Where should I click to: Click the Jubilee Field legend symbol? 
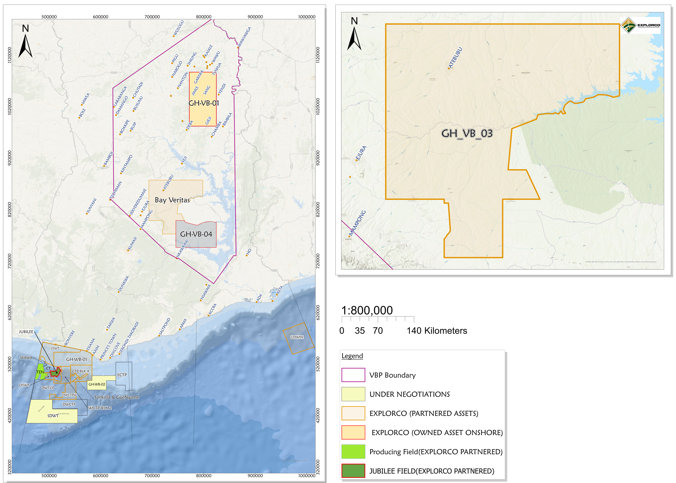pos(353,471)
